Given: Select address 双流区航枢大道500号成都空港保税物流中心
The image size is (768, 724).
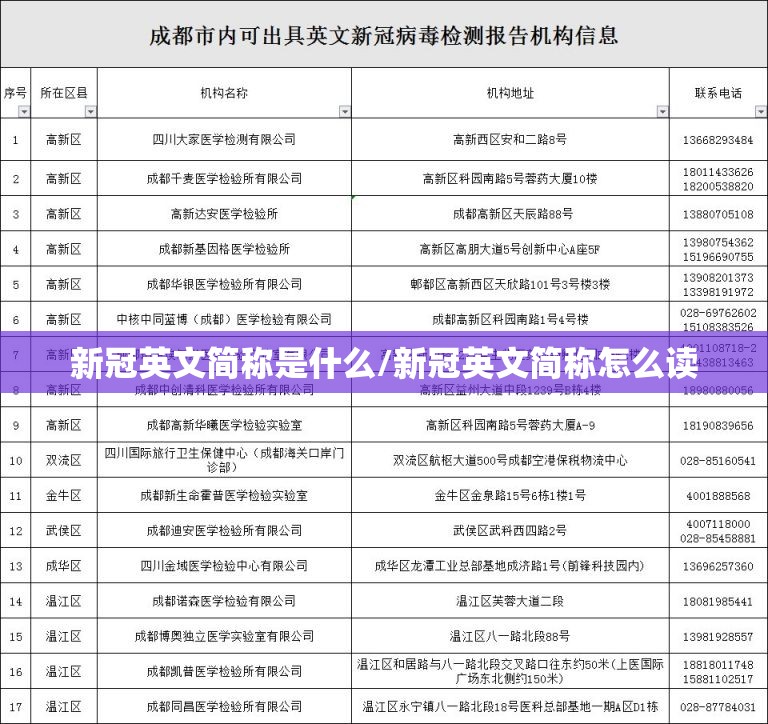Looking at the screenshot, I should [x=510, y=460].
